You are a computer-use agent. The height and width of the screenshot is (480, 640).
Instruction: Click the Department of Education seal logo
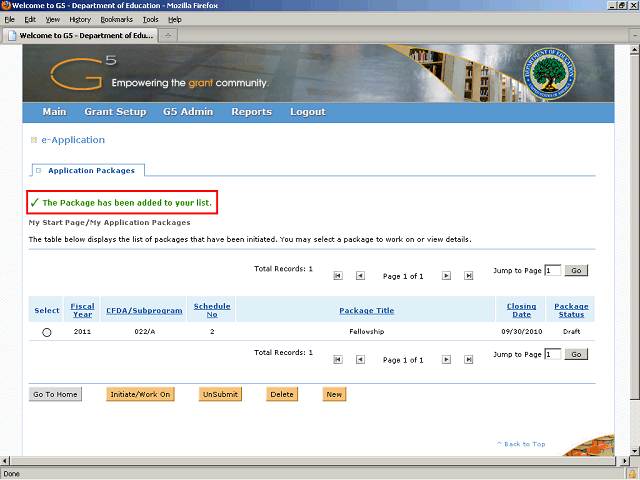coord(549,73)
